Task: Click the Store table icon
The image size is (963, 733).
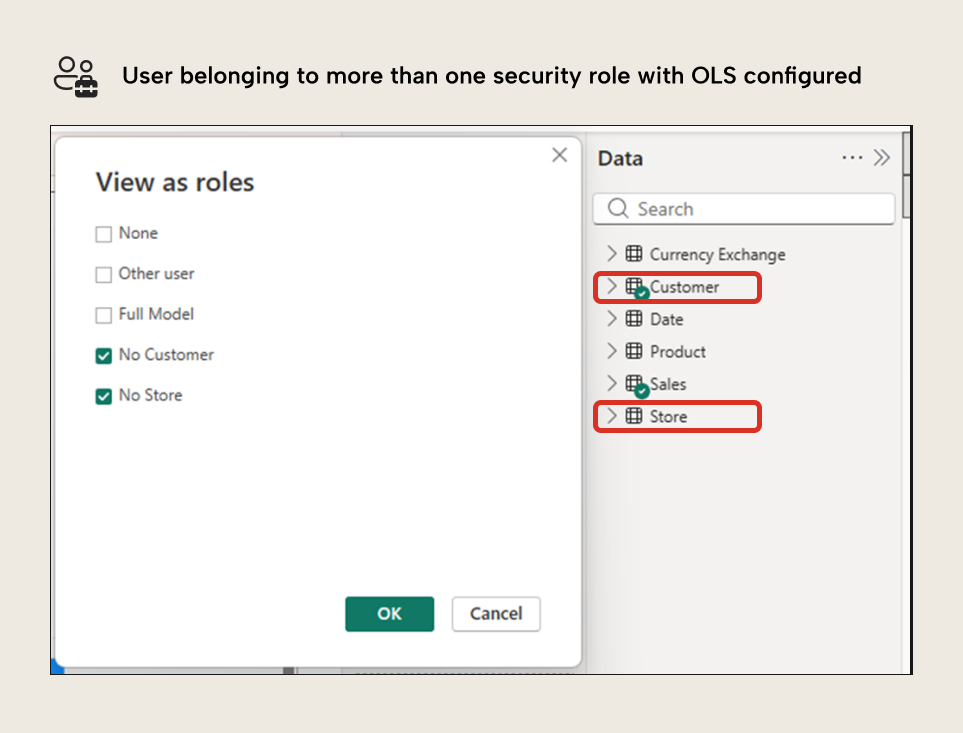Action: [634, 416]
